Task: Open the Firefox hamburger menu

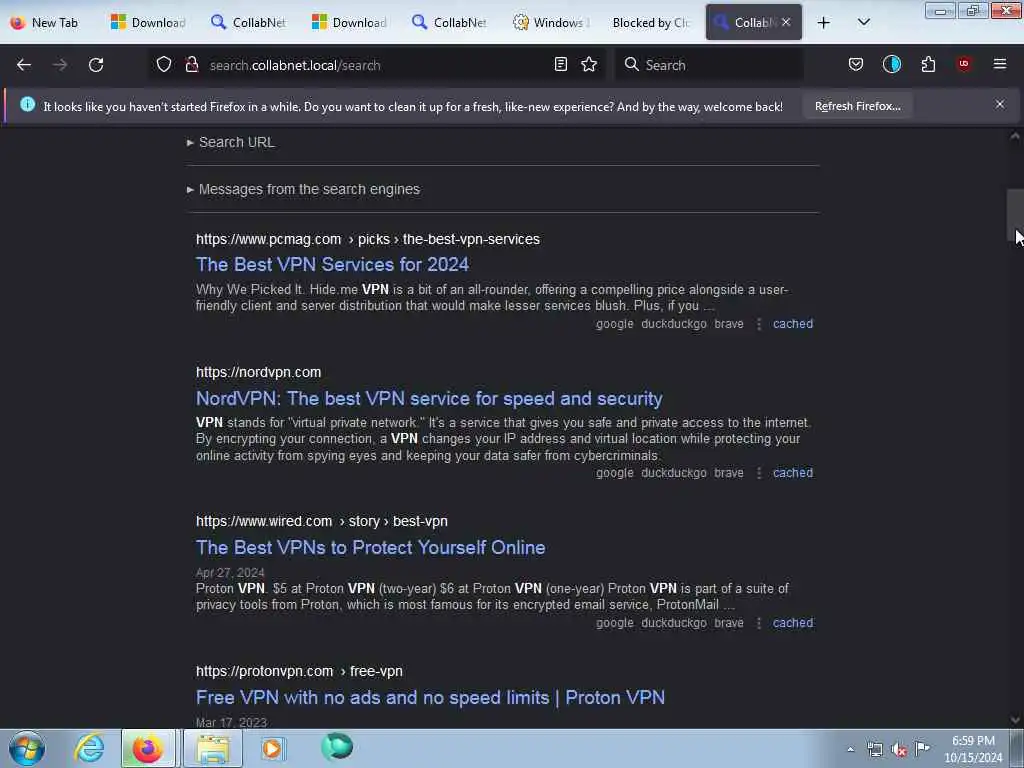Action: 1000,64
